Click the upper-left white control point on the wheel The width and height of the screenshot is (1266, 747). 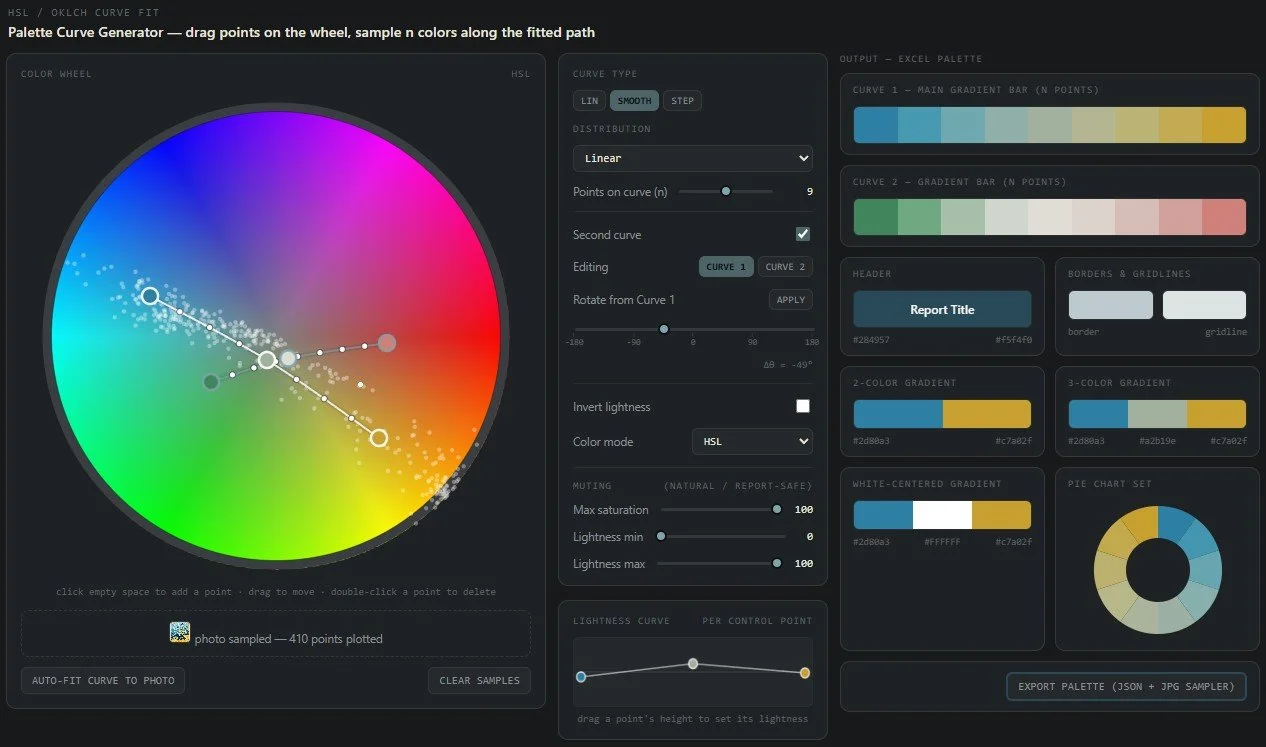click(150, 296)
